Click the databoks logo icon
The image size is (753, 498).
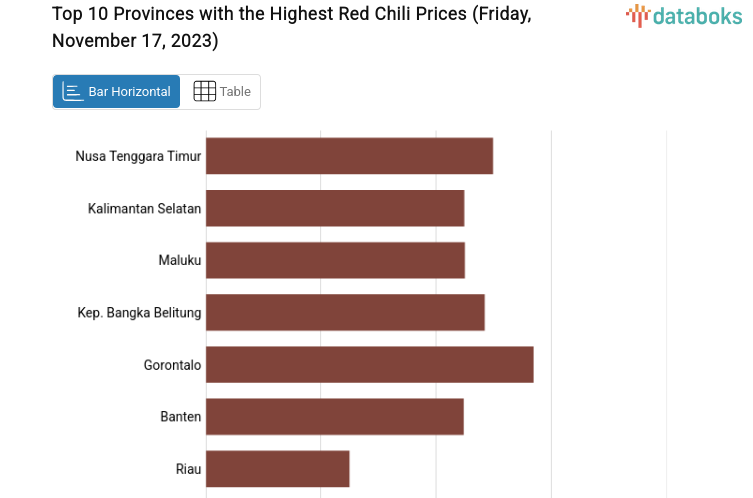[x=637, y=14]
